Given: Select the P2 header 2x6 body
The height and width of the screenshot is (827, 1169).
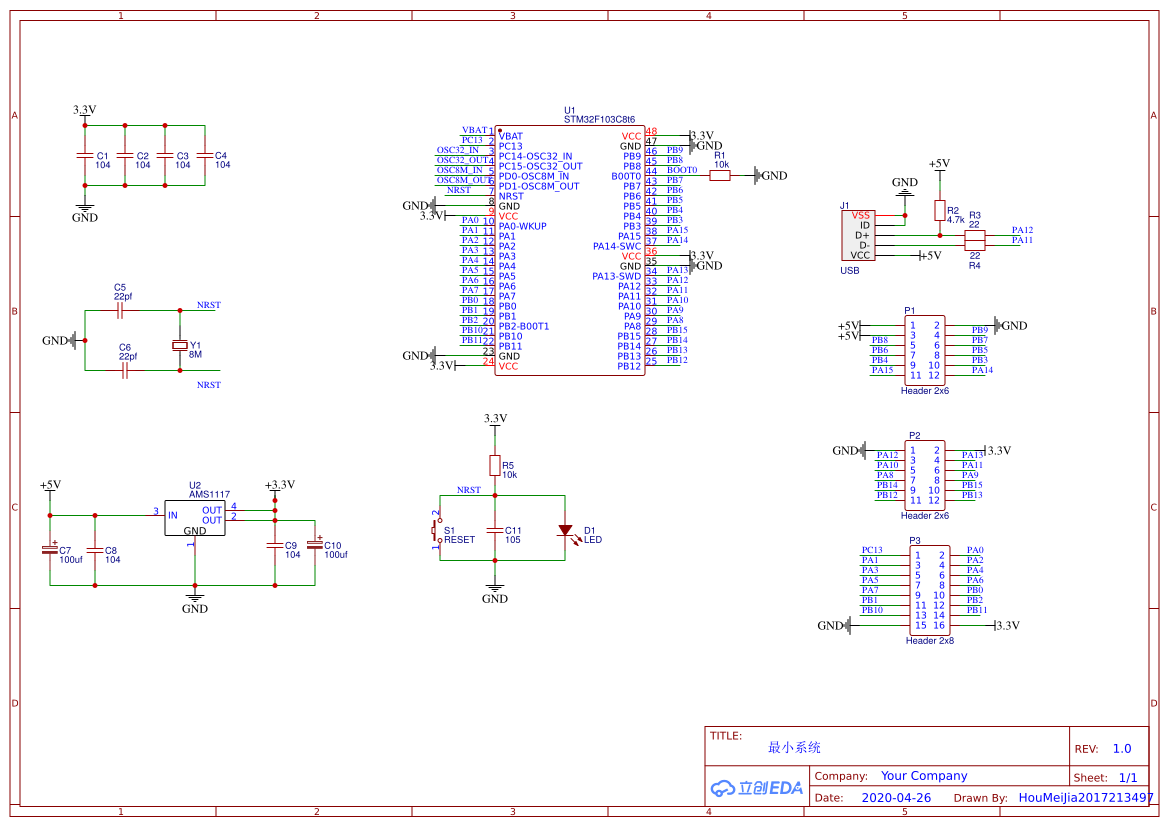Looking at the screenshot, I should 924,476.
